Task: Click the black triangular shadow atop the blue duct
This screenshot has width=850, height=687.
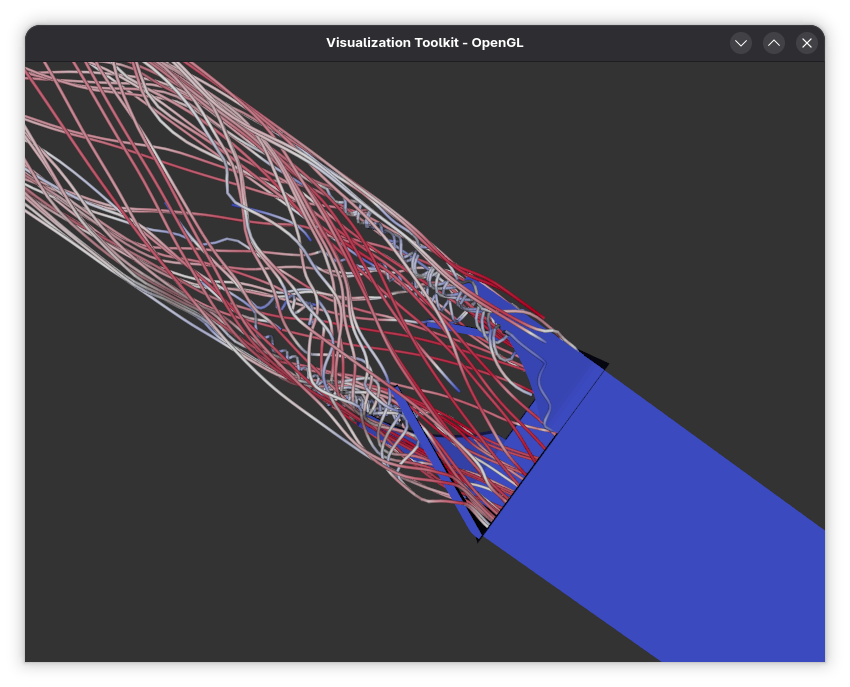Action: pos(593,358)
